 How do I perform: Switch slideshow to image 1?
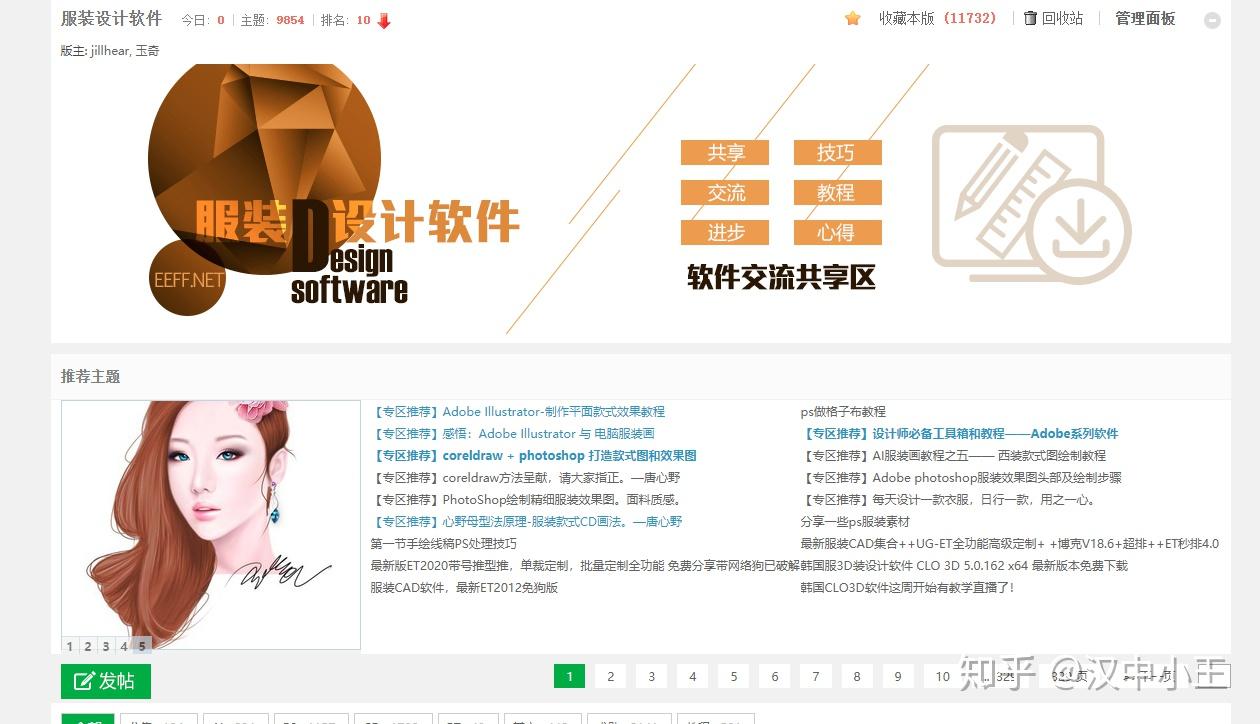(x=70, y=646)
